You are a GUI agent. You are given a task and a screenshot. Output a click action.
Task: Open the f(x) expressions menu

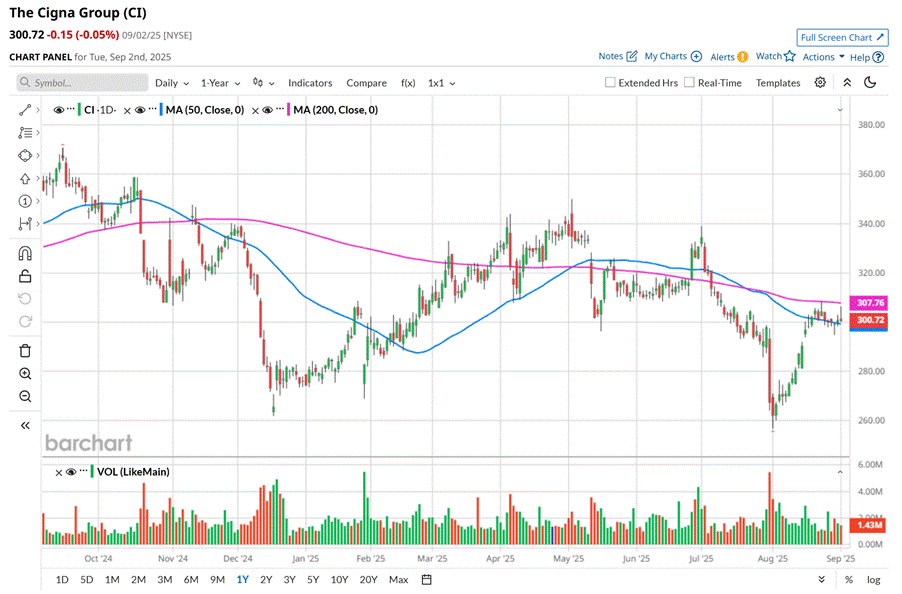408,83
